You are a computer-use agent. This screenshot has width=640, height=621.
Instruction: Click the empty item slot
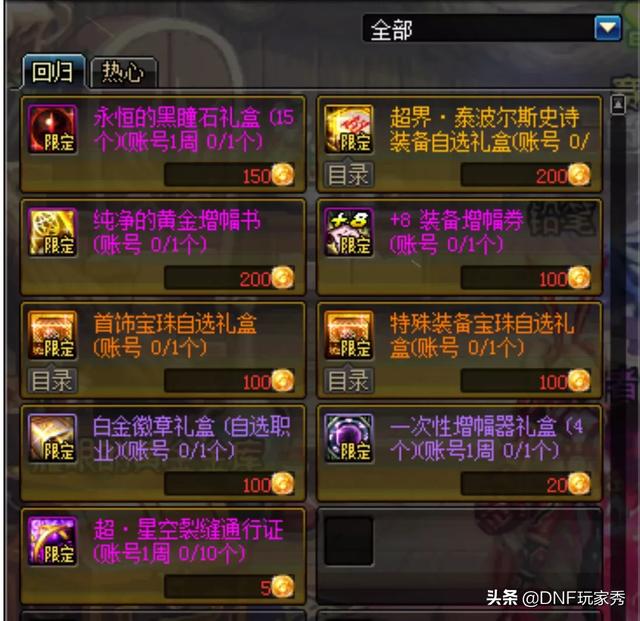point(349,541)
